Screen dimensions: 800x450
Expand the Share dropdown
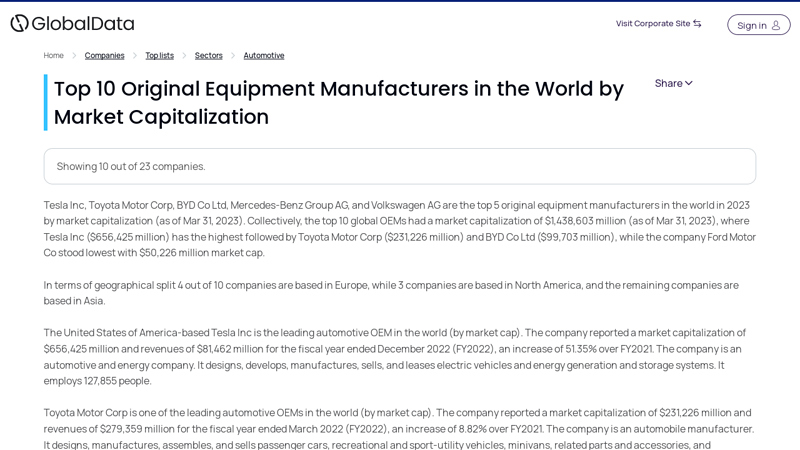(673, 83)
